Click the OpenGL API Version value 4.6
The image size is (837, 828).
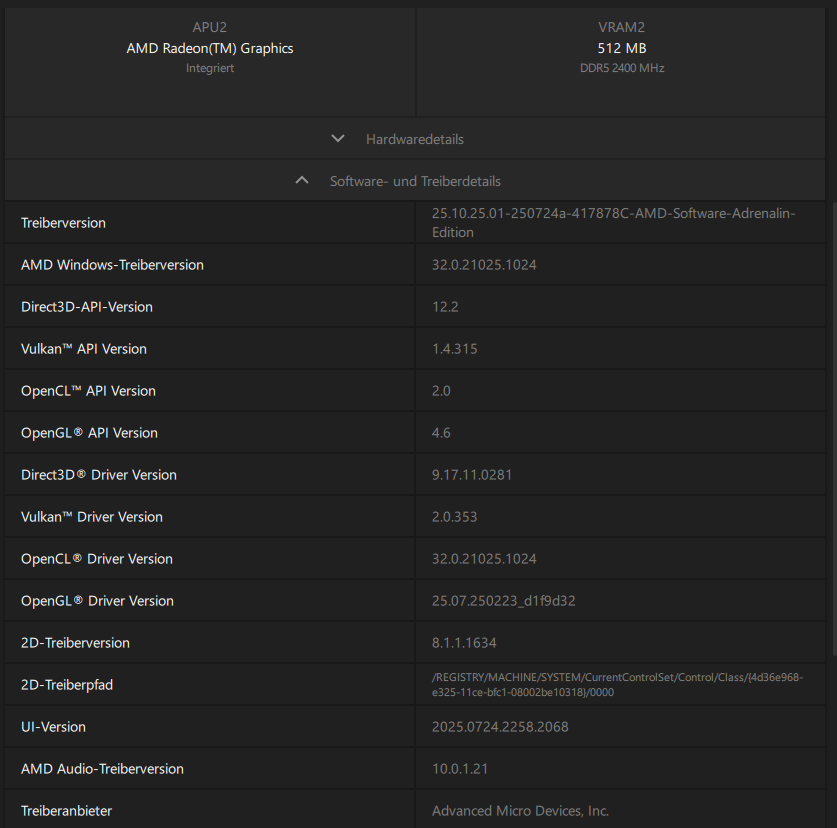tap(441, 433)
